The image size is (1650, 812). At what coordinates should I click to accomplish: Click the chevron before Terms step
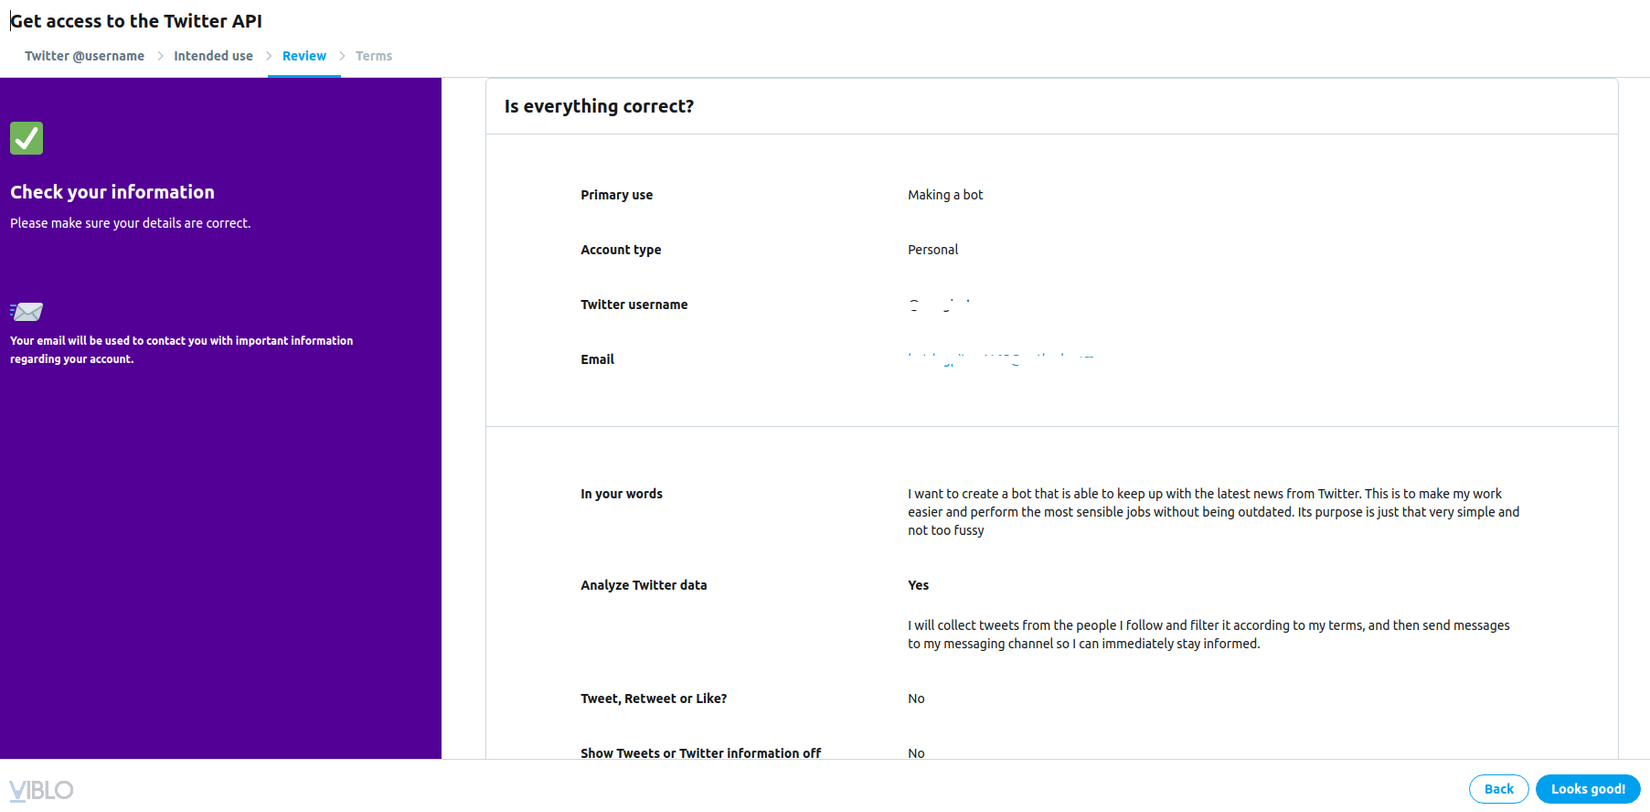[x=342, y=56]
